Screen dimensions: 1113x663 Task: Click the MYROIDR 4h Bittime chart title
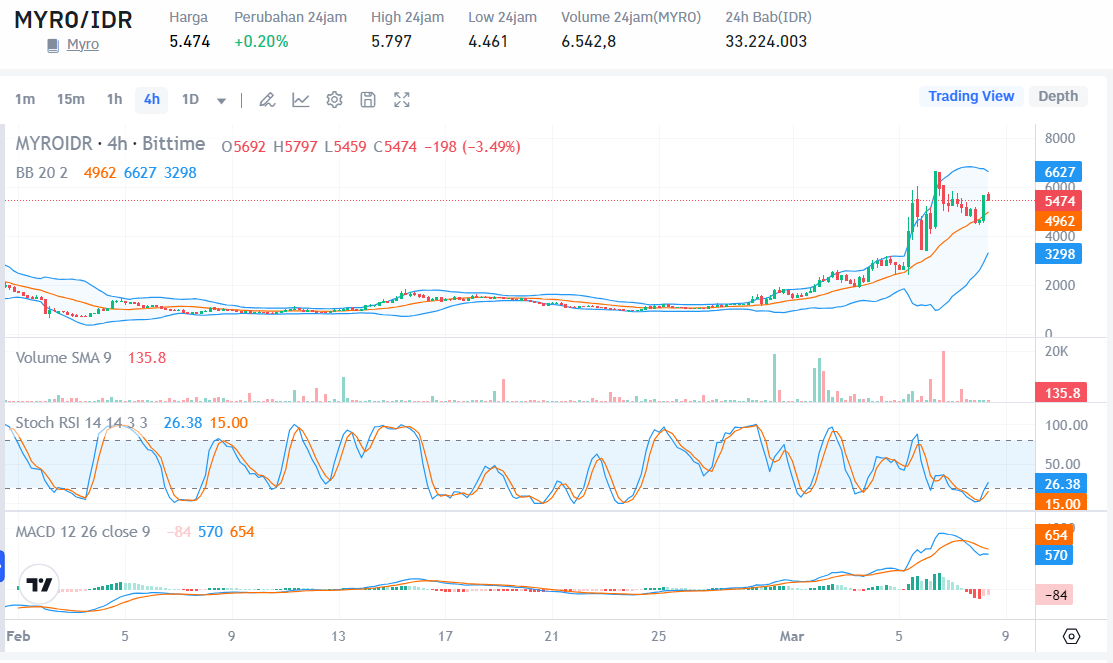pyautogui.click(x=110, y=144)
